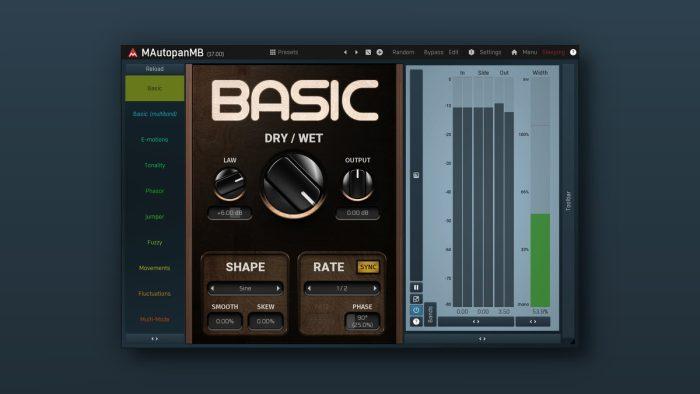The height and width of the screenshot is (394, 700).
Task: Go to next preset arrow
Action: pyautogui.click(x=356, y=52)
